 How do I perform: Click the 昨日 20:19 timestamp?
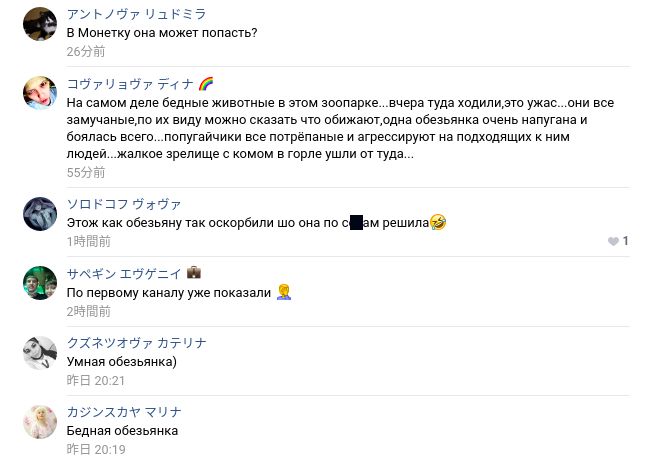[x=95, y=449]
